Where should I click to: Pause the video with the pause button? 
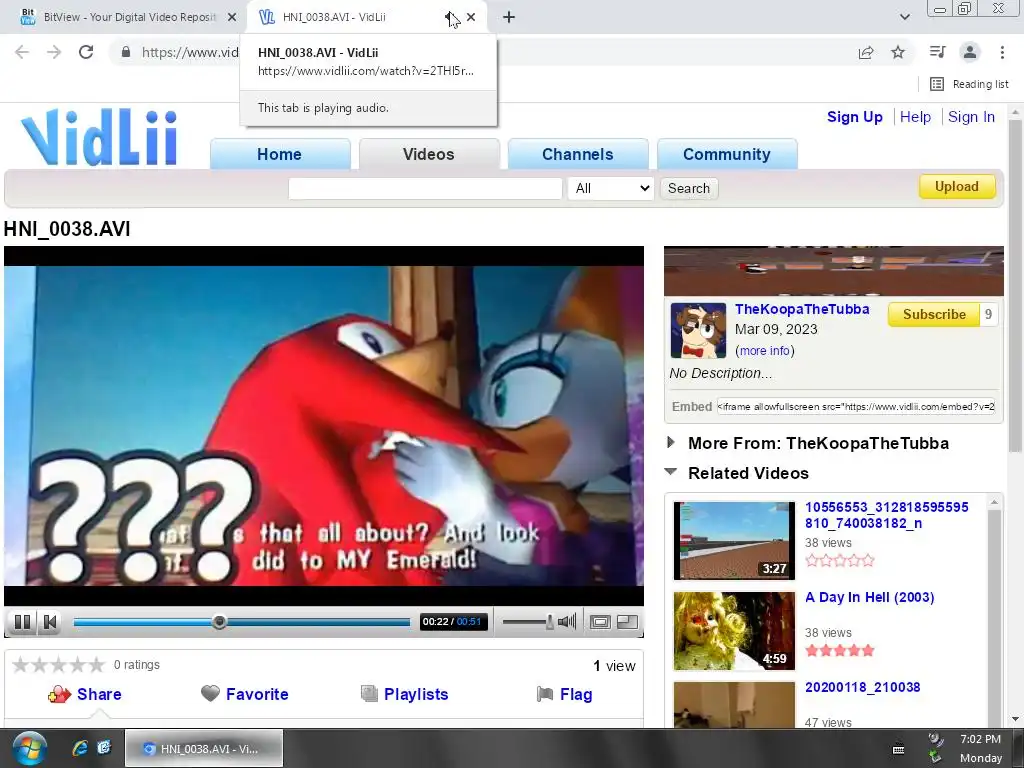coord(22,622)
